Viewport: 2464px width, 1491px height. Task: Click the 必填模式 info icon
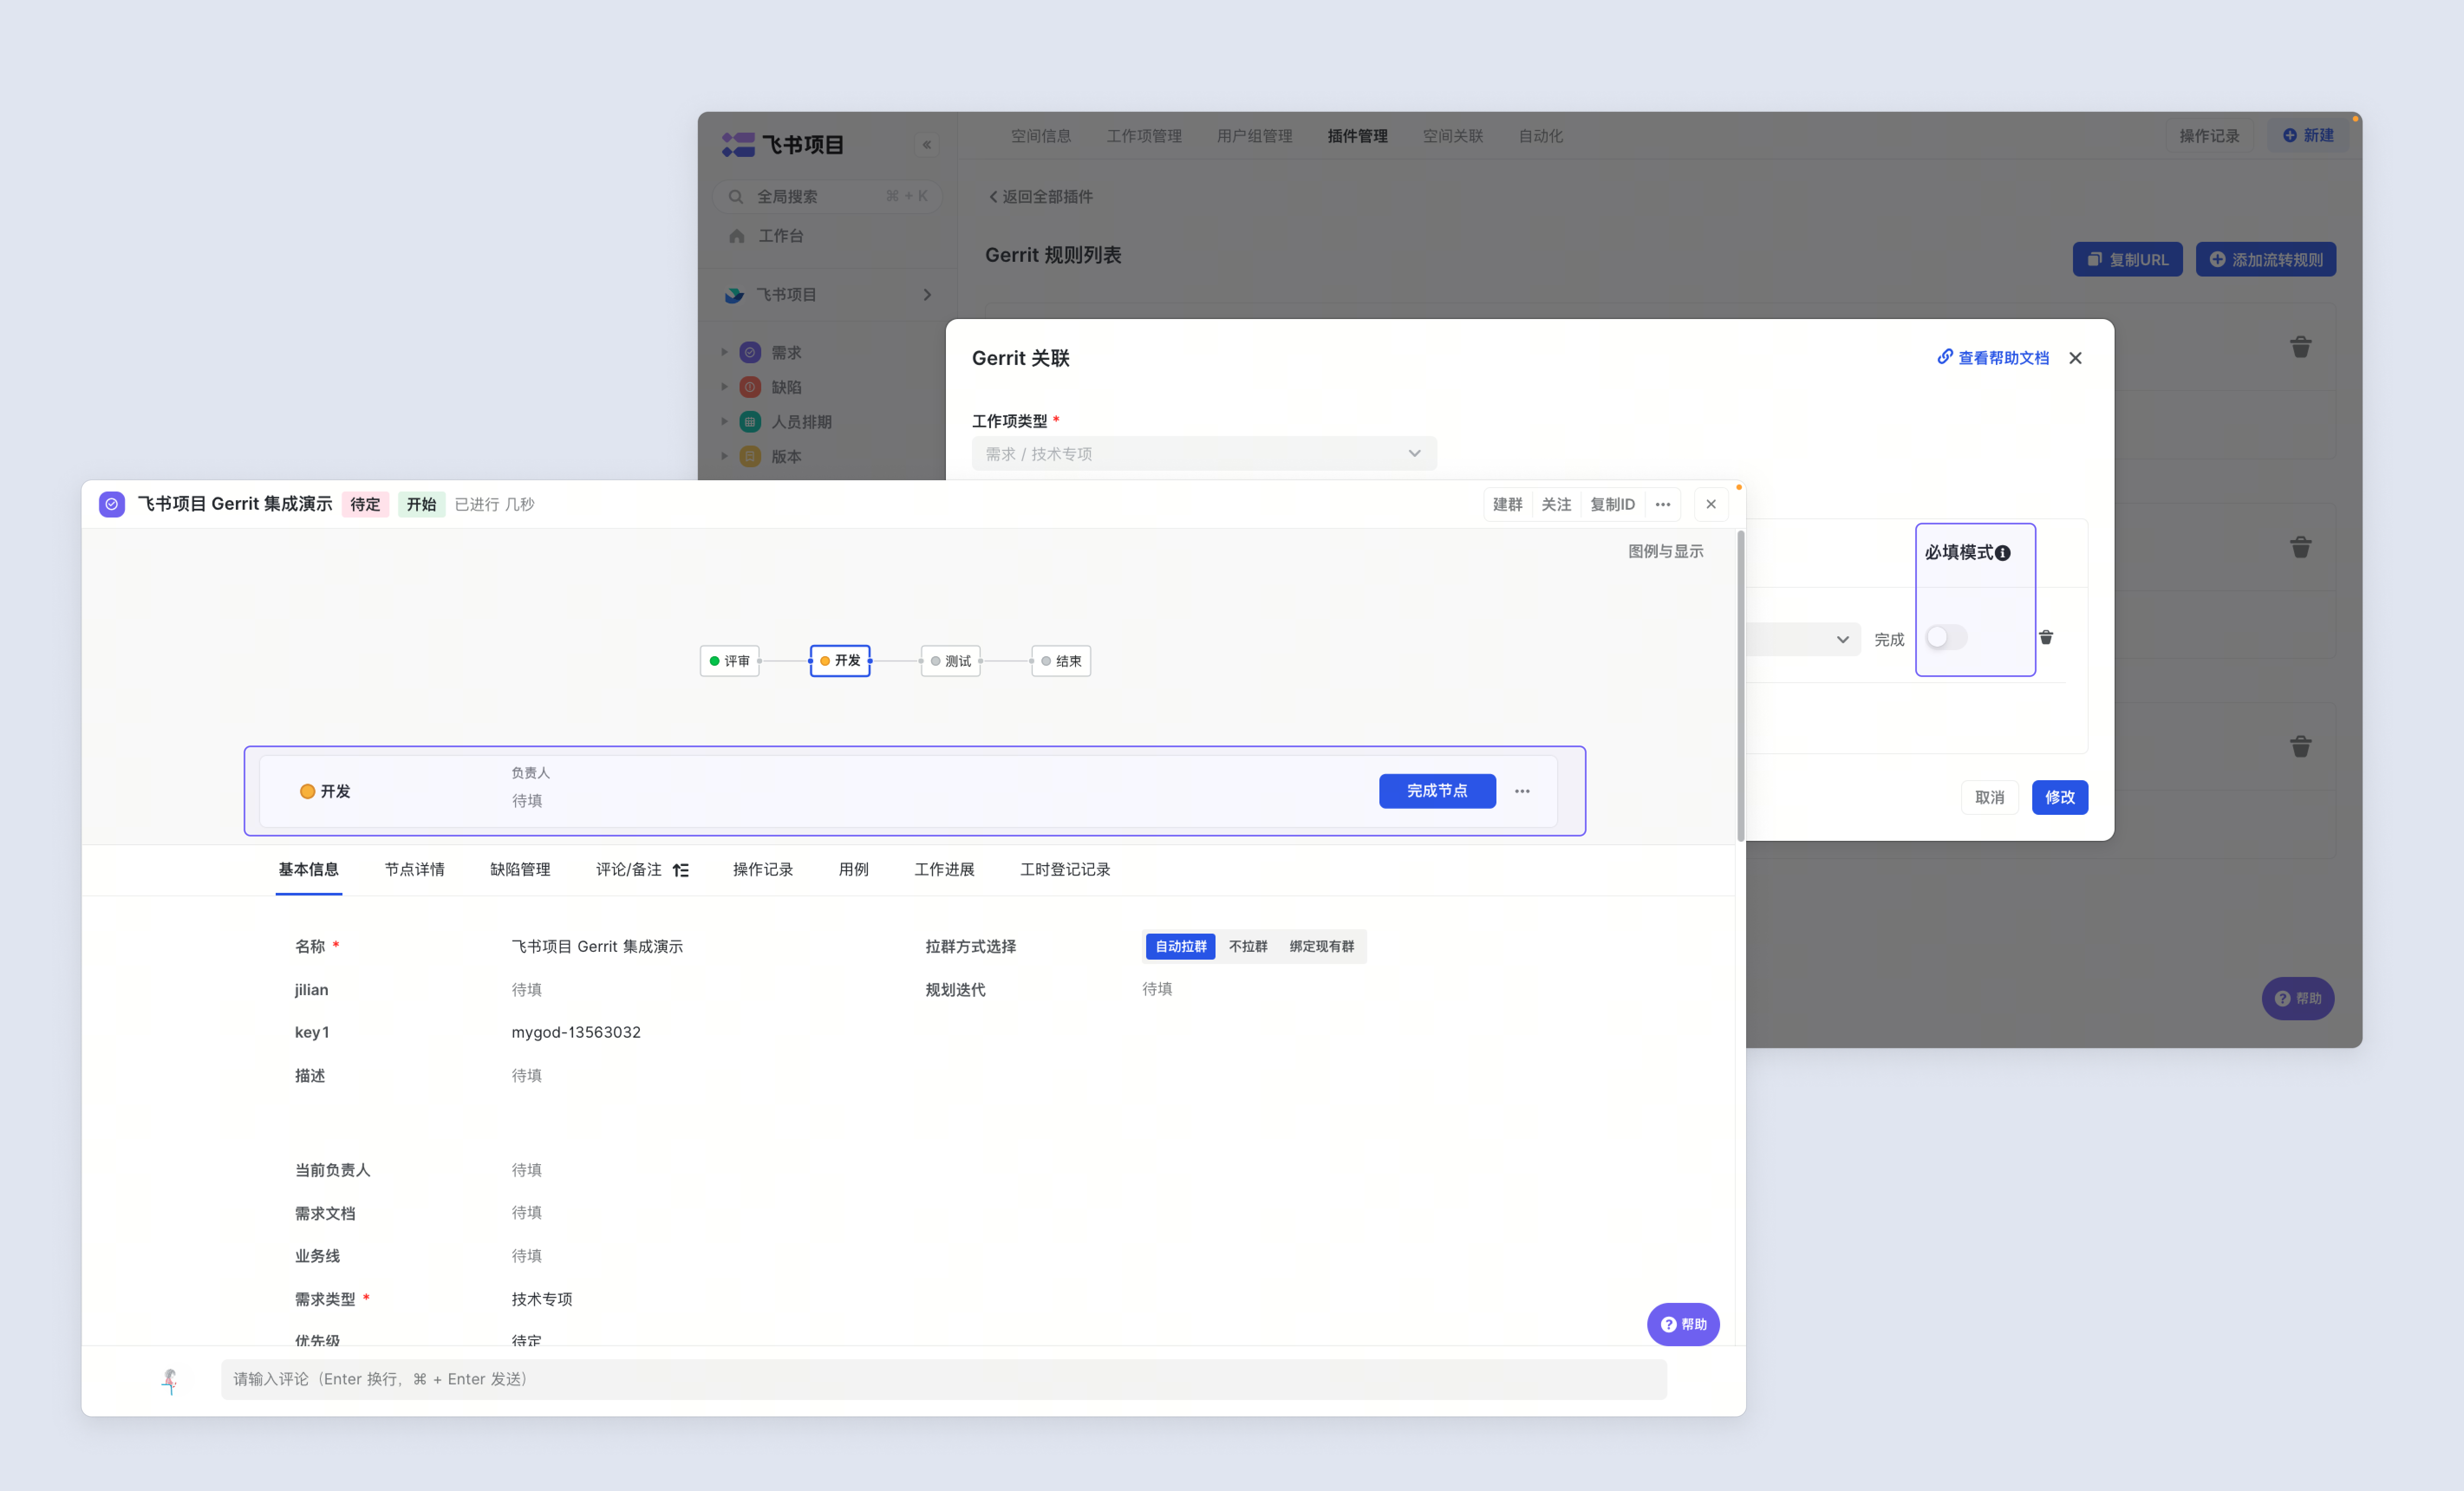pyautogui.click(x=2003, y=553)
